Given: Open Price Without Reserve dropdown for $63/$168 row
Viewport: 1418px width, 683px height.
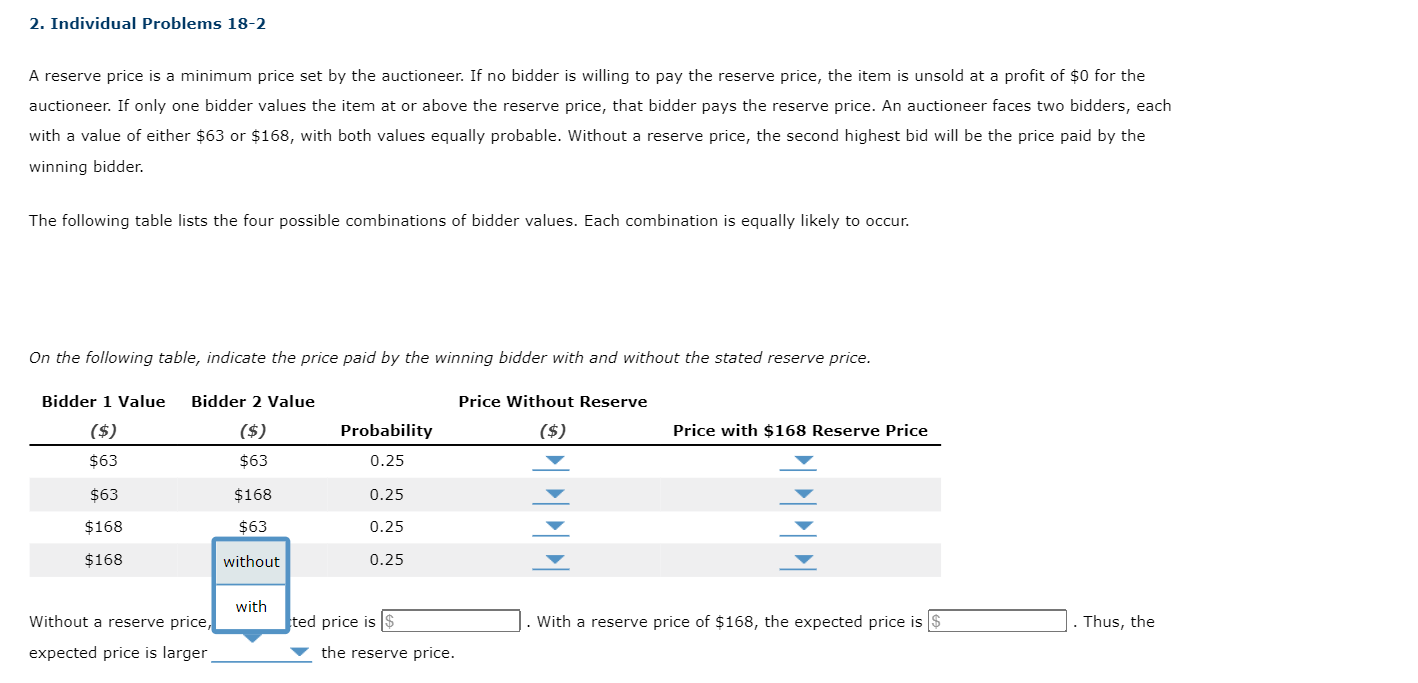Looking at the screenshot, I should point(552,494).
